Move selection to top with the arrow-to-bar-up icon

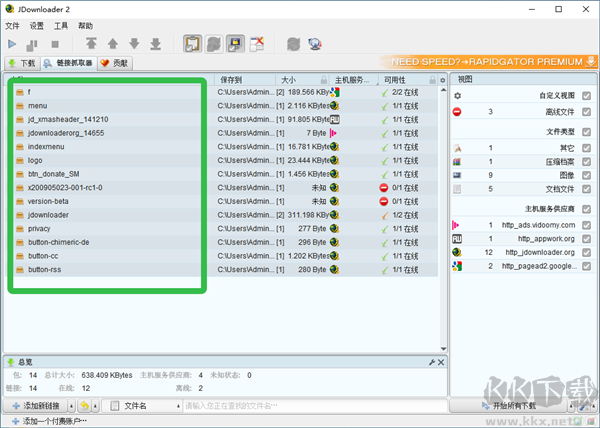91,44
